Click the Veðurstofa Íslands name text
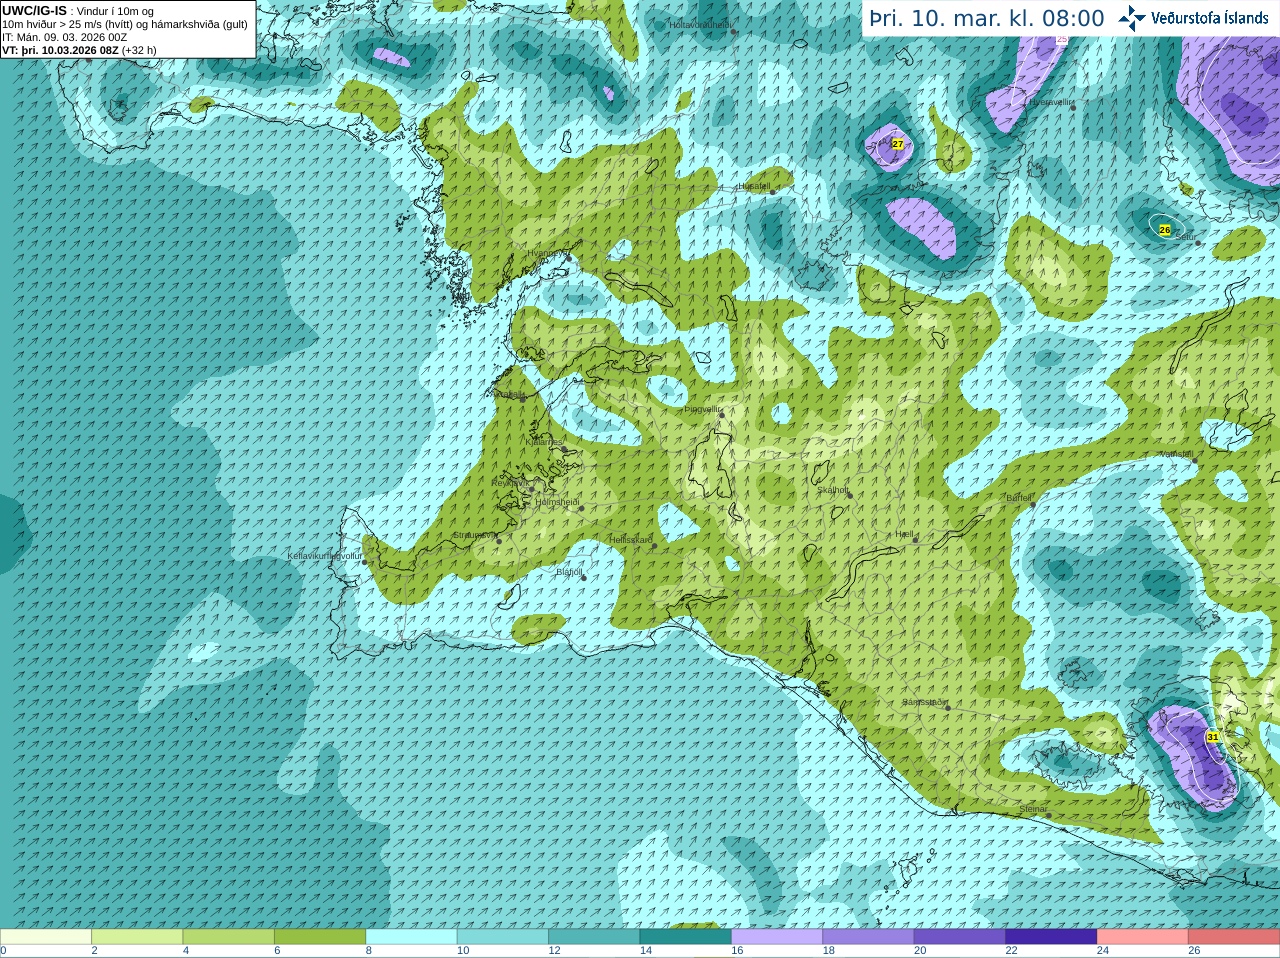Screen dimensions: 1280x958 (1209, 18)
